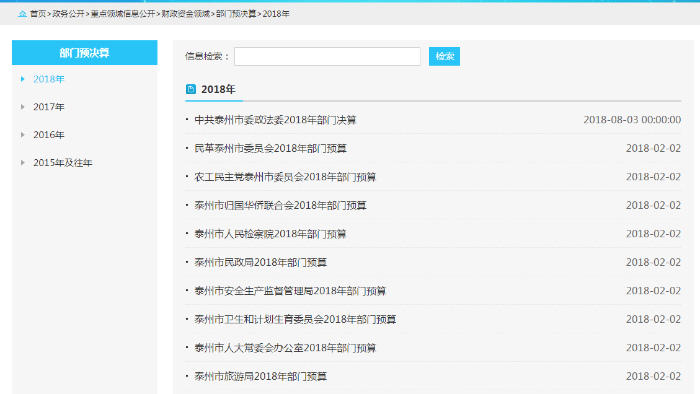Open the 政务公开 breadcrumb link
This screenshot has width=700, height=394.
[x=68, y=14]
